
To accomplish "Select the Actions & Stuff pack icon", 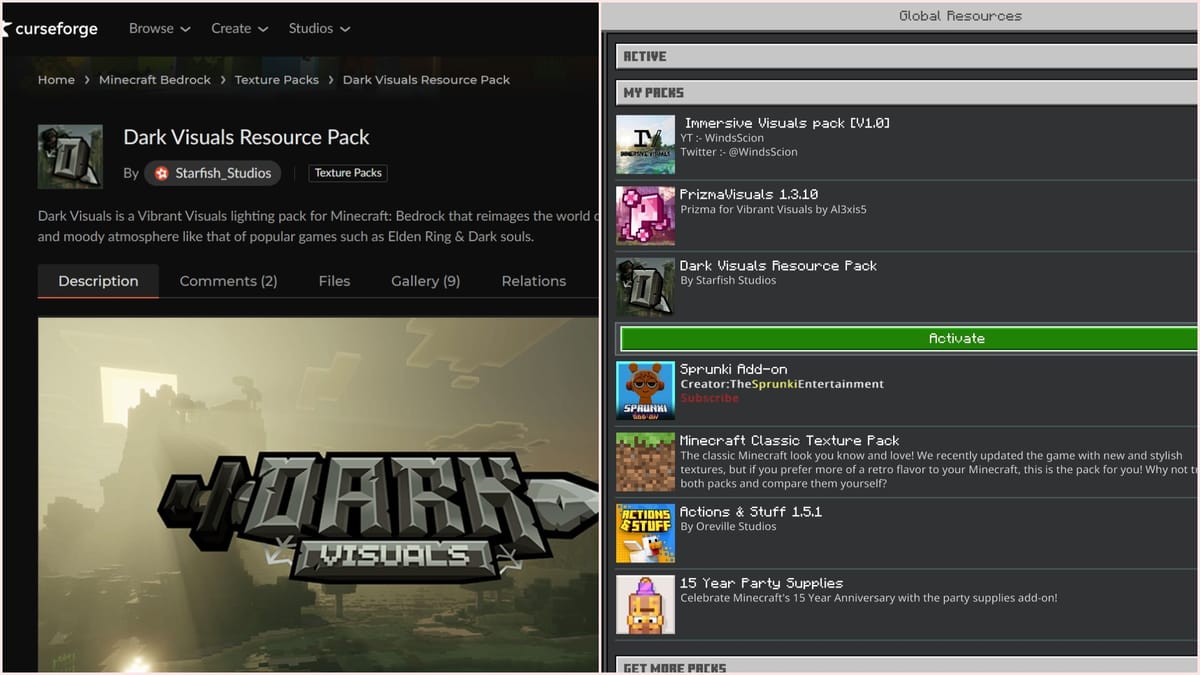I will 645,533.
